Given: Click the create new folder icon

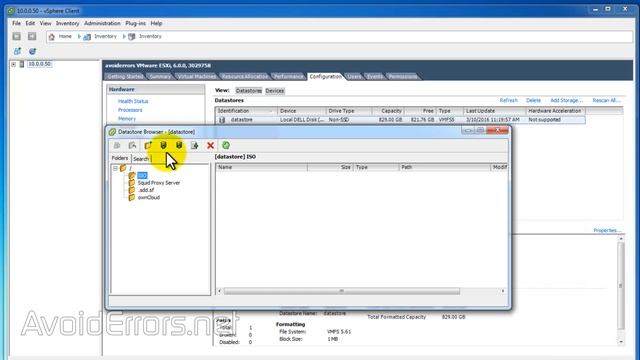Looking at the screenshot, I should (148, 145).
